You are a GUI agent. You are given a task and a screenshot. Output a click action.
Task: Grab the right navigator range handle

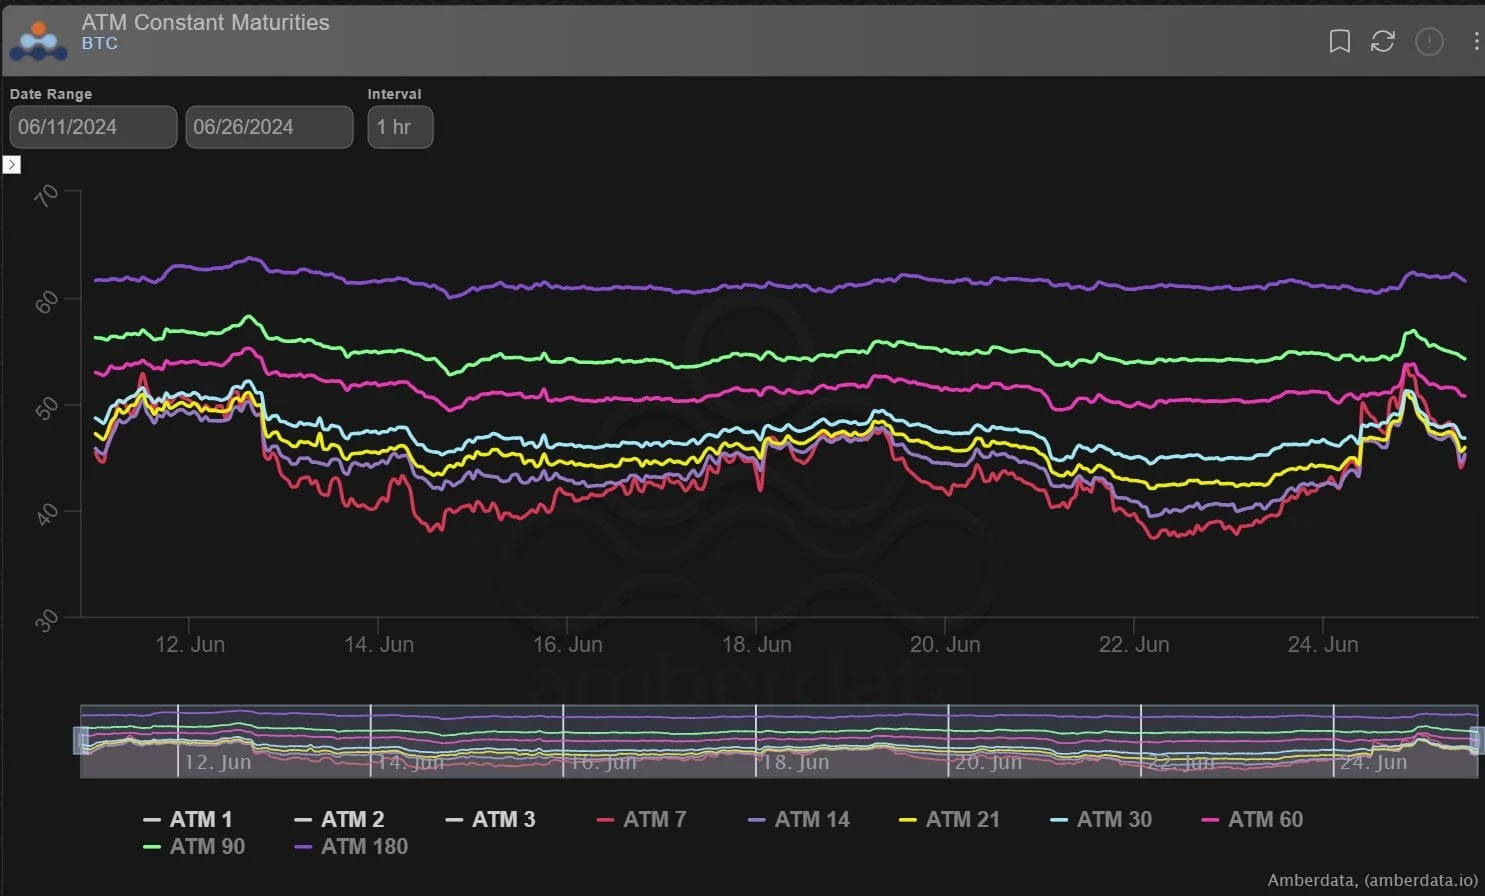tap(1477, 740)
